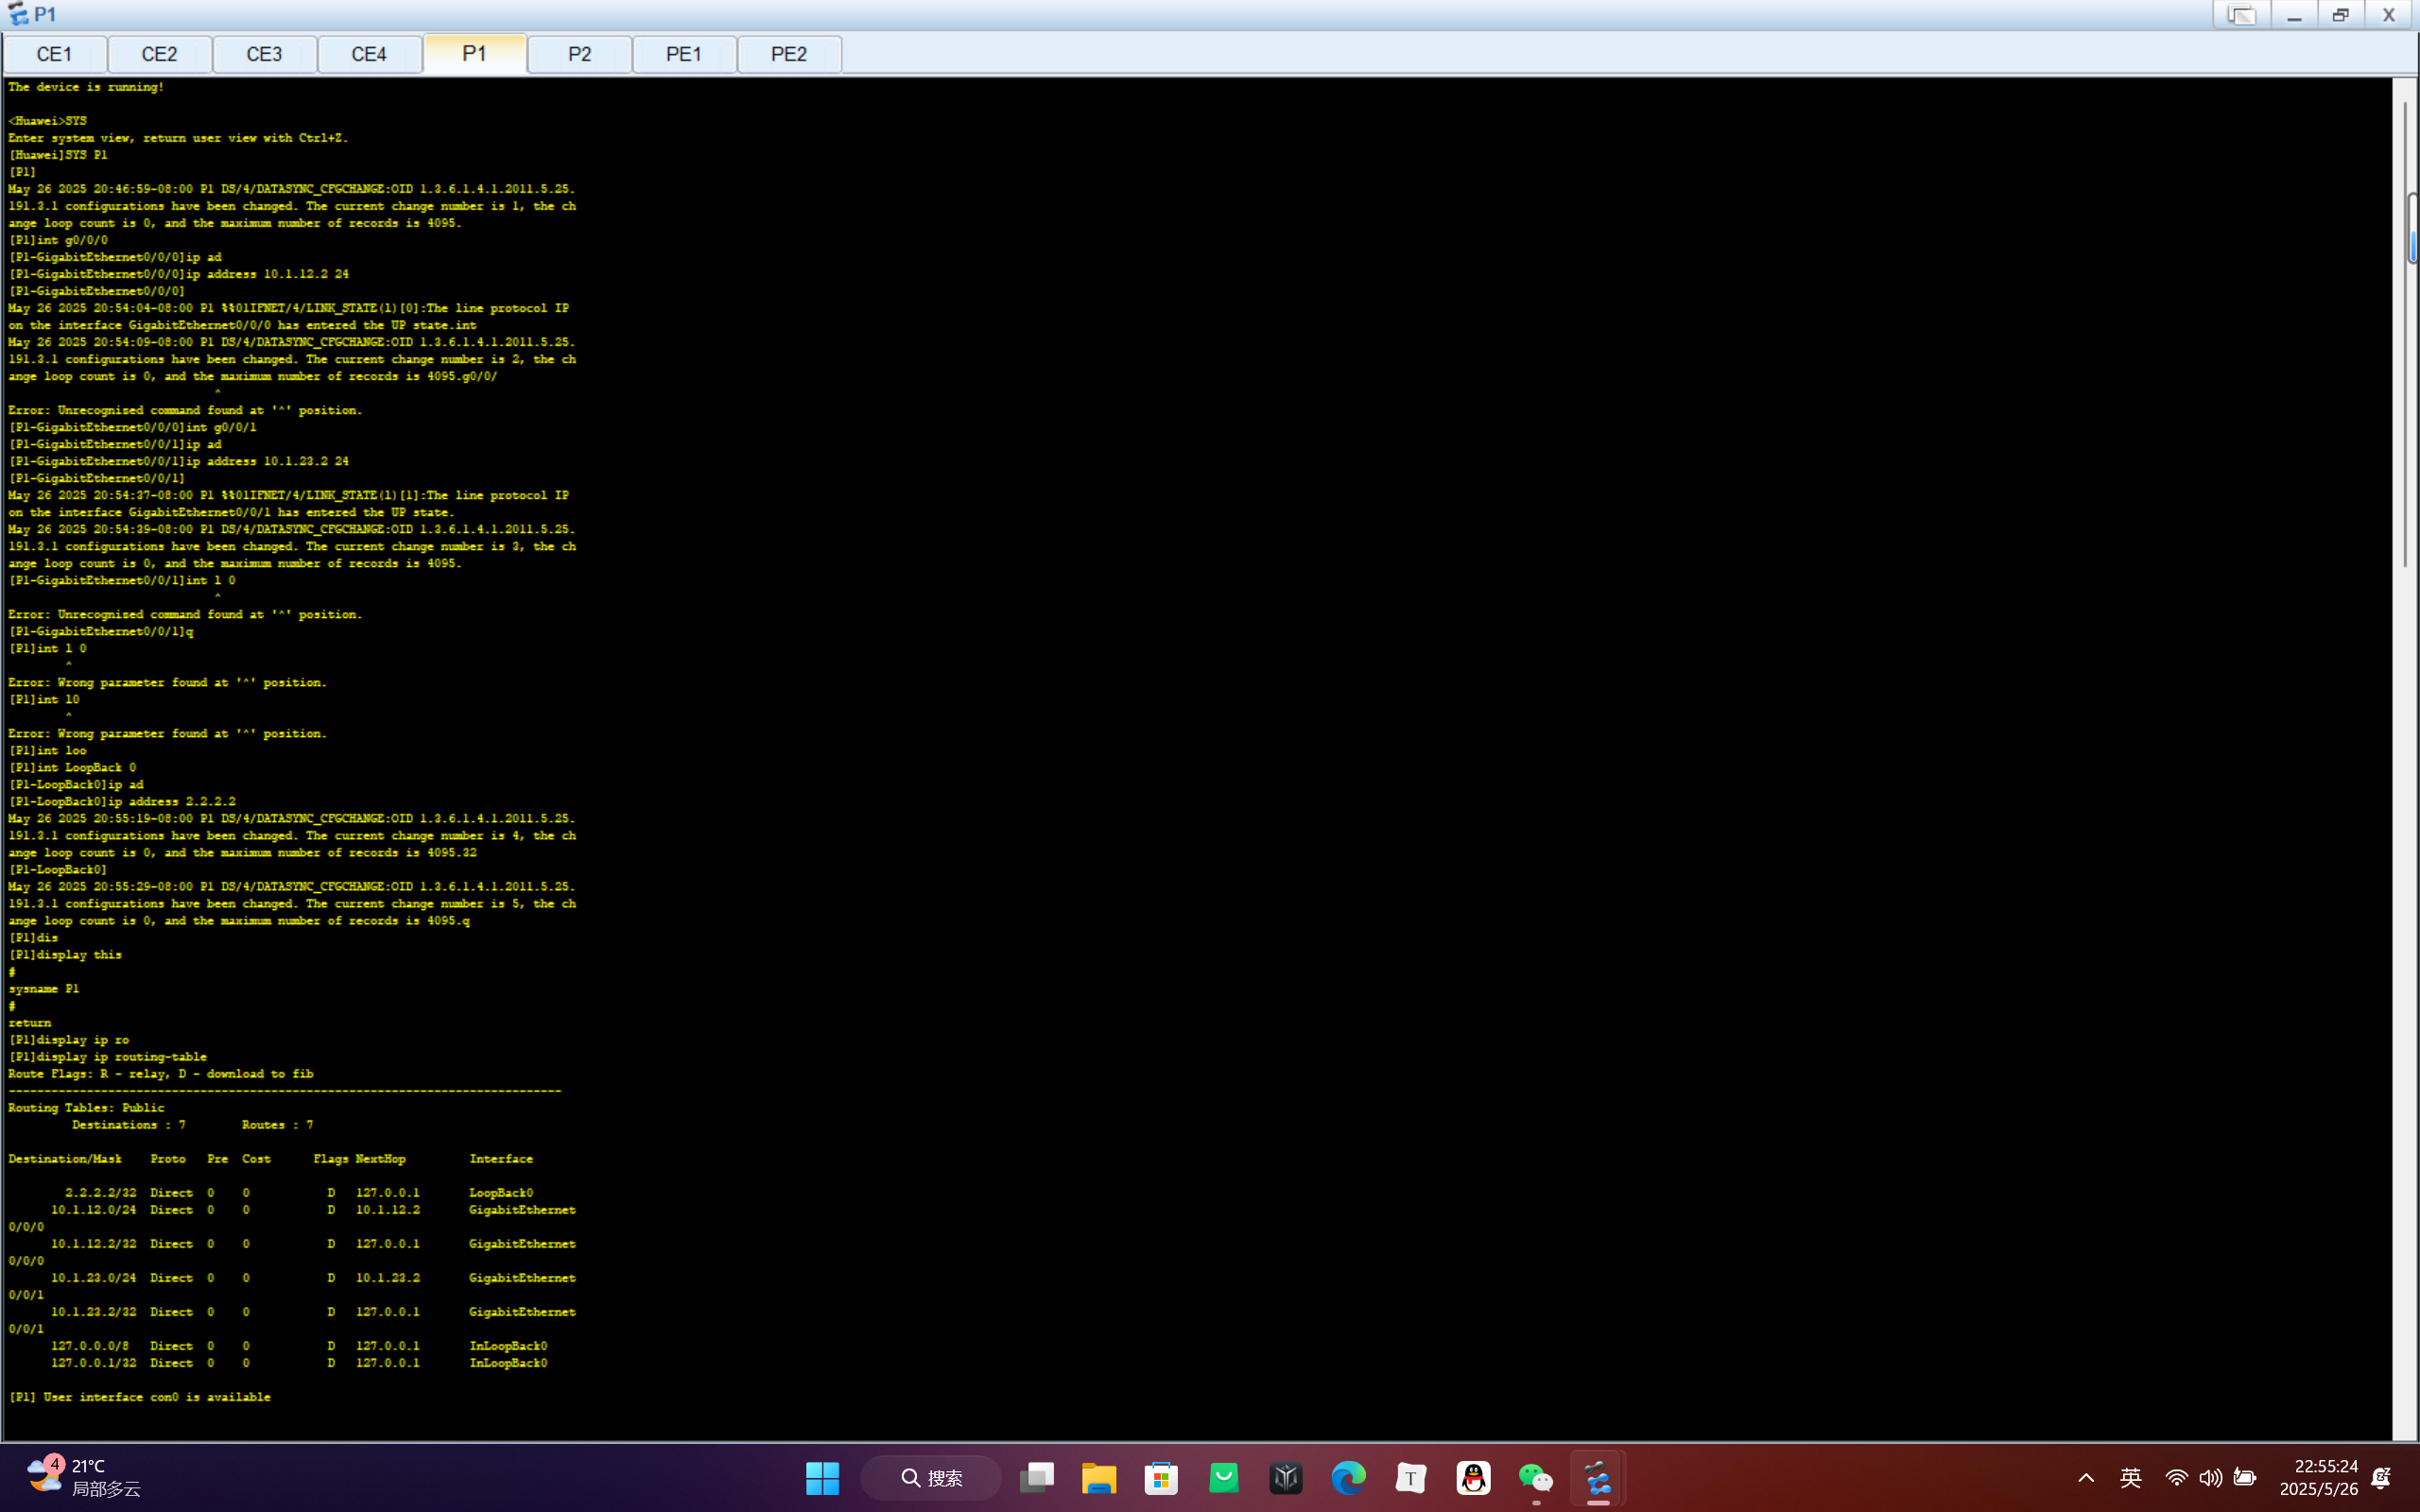Screen dimensions: 2420x1512
Task: Toggle the input language indicator
Action: (x=2130, y=1478)
